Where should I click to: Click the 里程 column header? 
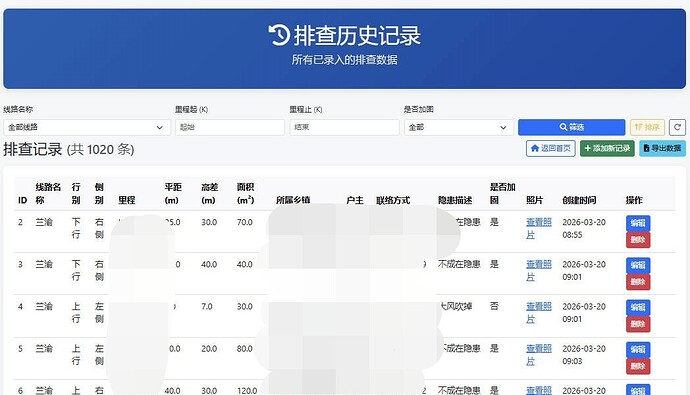127,200
